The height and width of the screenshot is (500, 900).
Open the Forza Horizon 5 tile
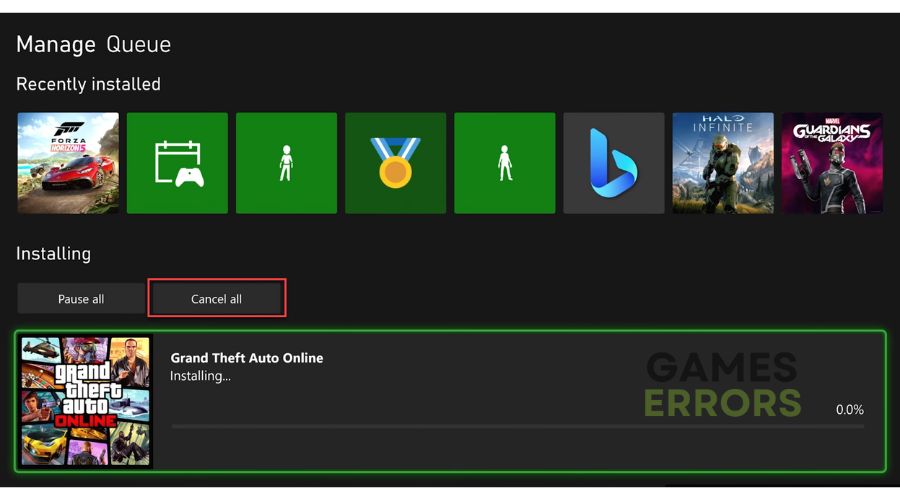68,163
